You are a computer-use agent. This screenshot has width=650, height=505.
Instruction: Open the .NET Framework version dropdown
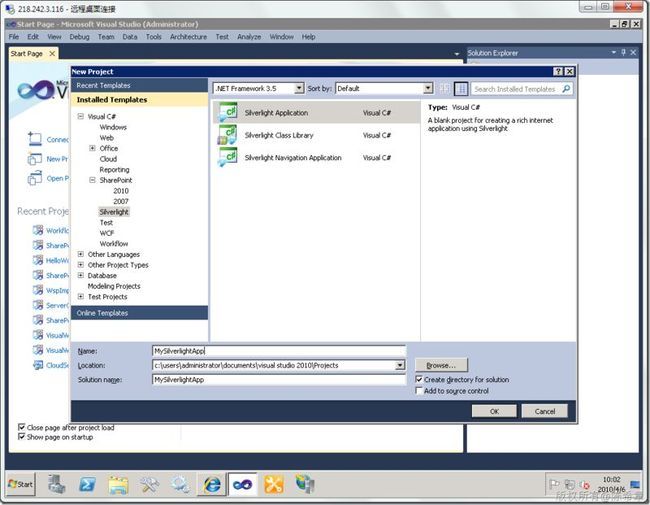(298, 88)
